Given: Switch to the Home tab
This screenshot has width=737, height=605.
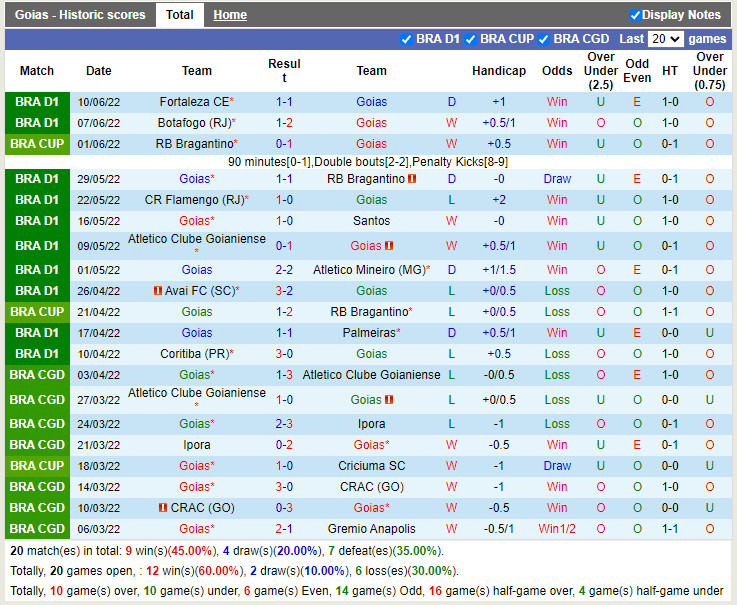Looking at the screenshot, I should [x=230, y=15].
